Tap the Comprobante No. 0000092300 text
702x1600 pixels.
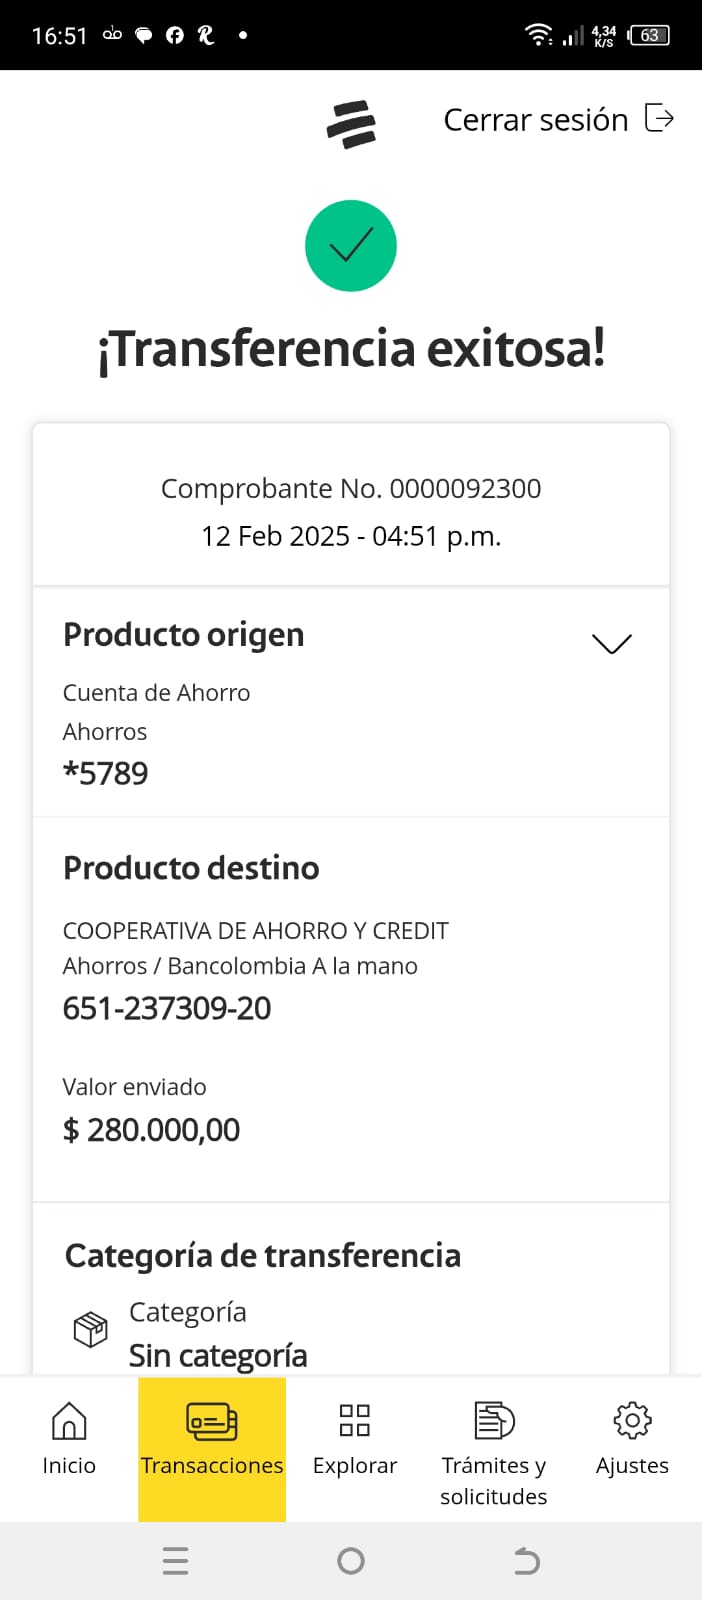pyautogui.click(x=351, y=489)
